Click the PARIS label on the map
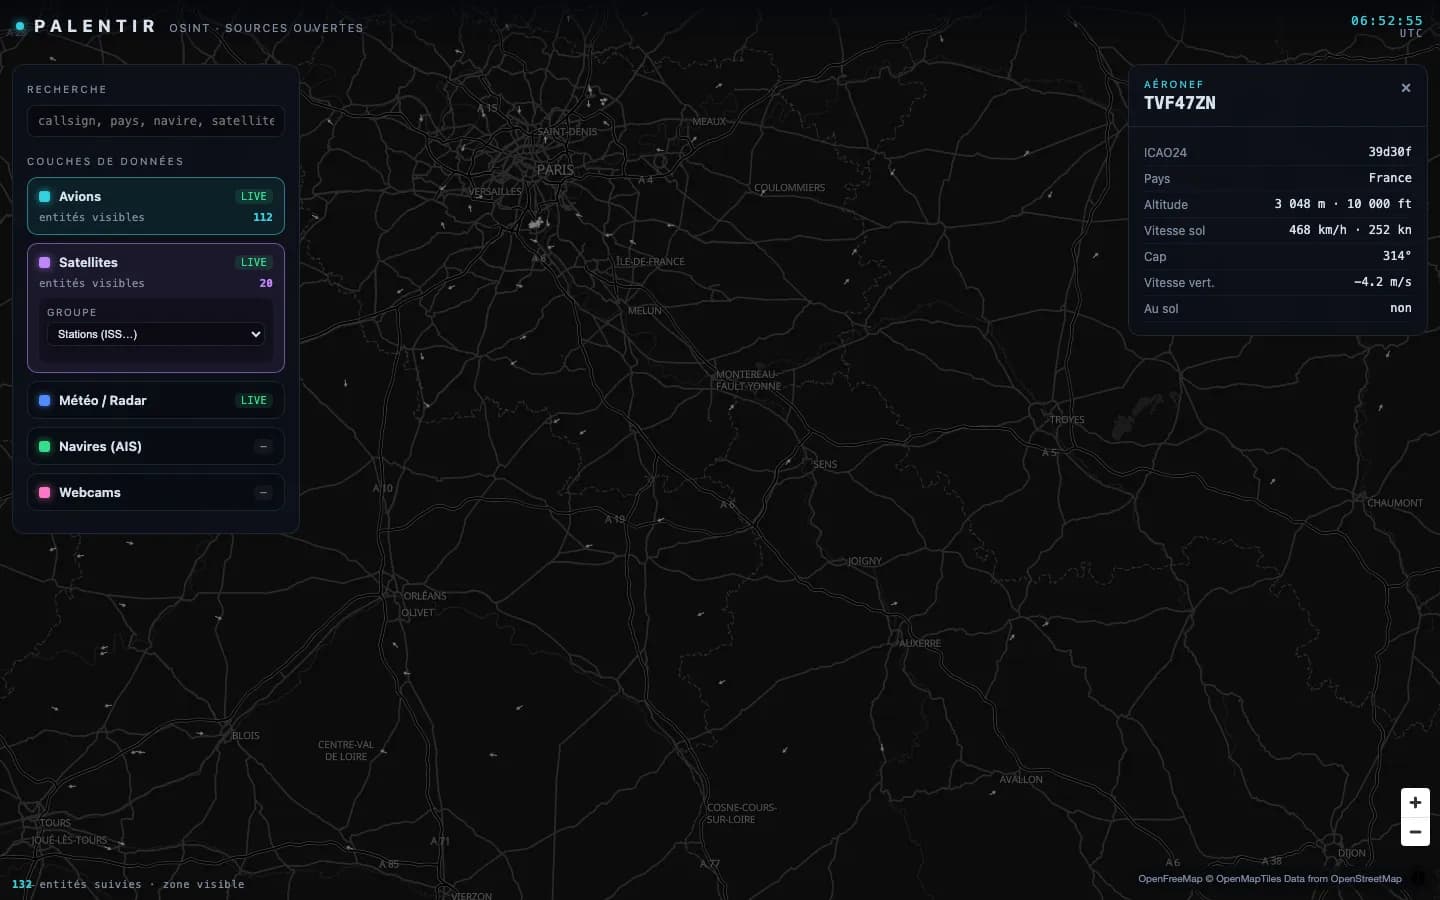The width and height of the screenshot is (1440, 900). pyautogui.click(x=555, y=170)
